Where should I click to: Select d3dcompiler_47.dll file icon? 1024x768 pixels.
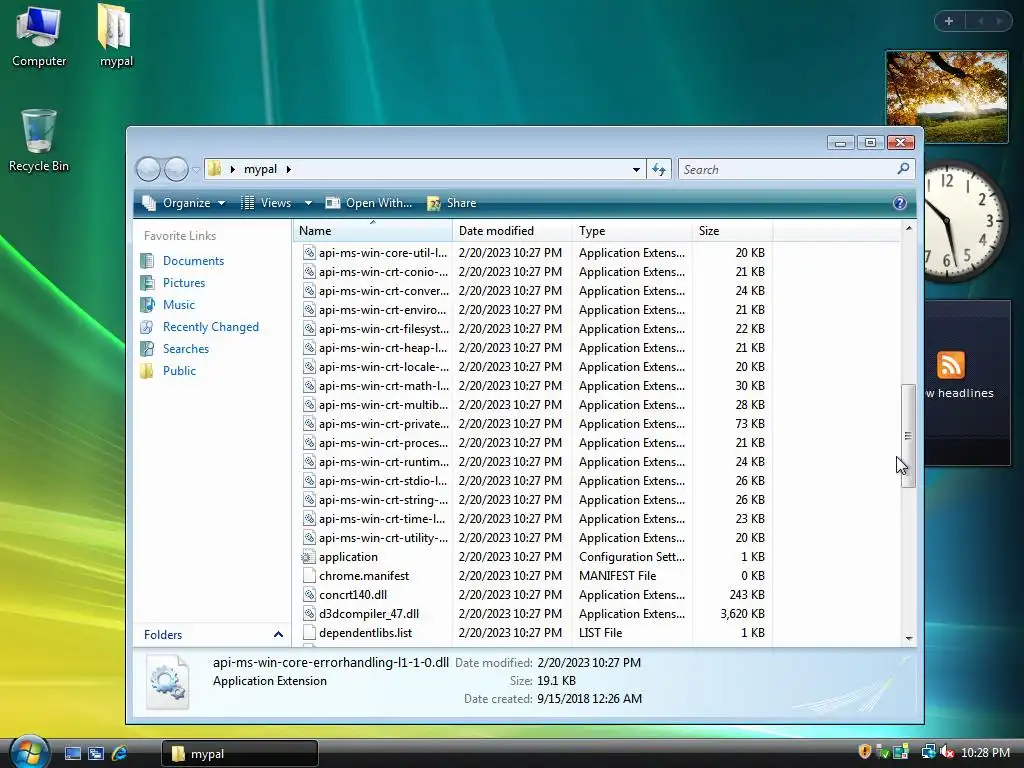(309, 614)
